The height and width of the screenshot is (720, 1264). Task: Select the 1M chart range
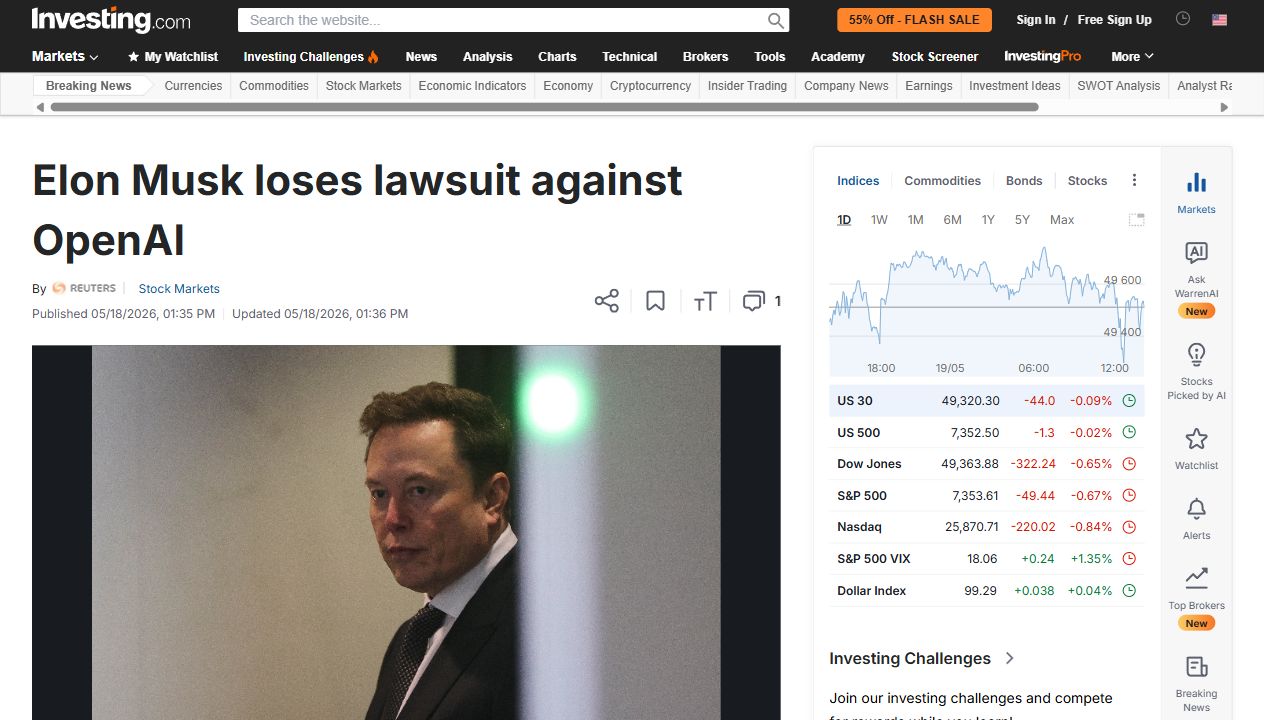[x=915, y=220]
